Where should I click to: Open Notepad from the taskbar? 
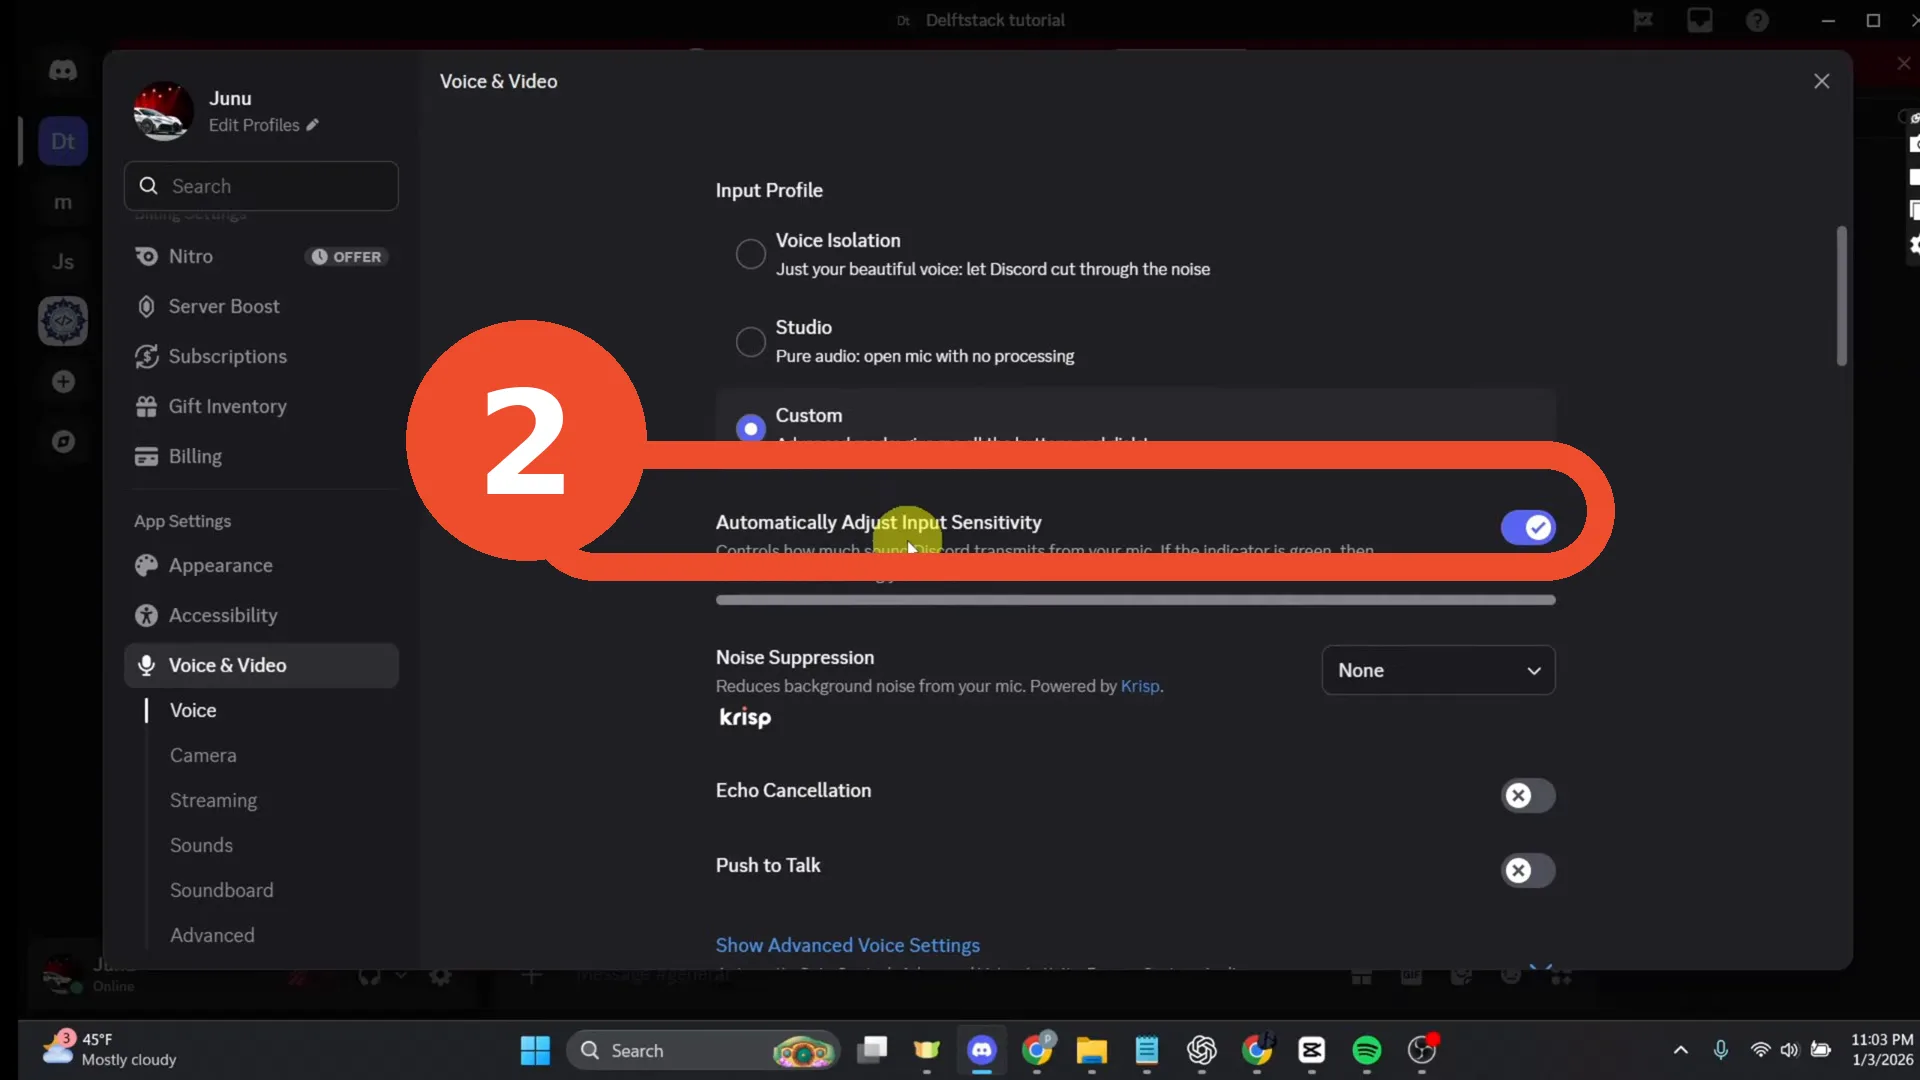[x=1146, y=1050]
